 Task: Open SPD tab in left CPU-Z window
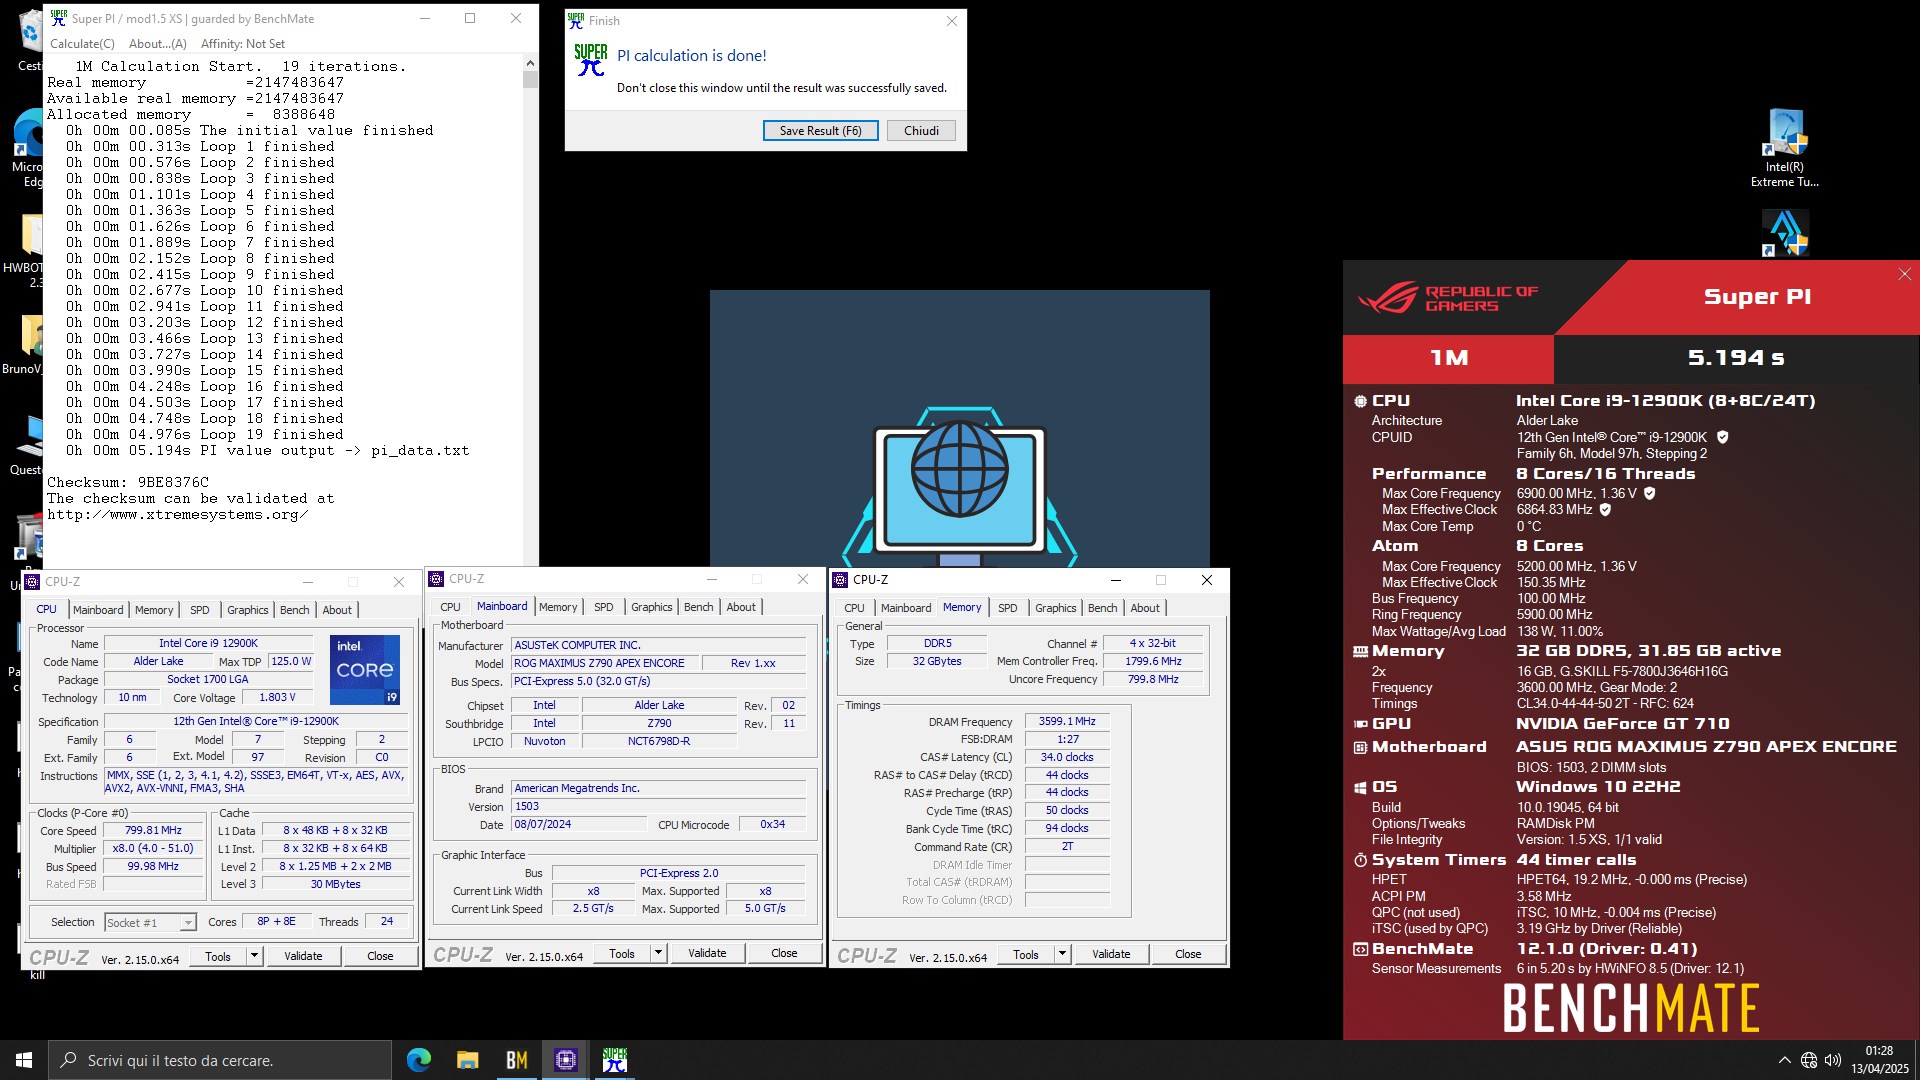point(200,610)
